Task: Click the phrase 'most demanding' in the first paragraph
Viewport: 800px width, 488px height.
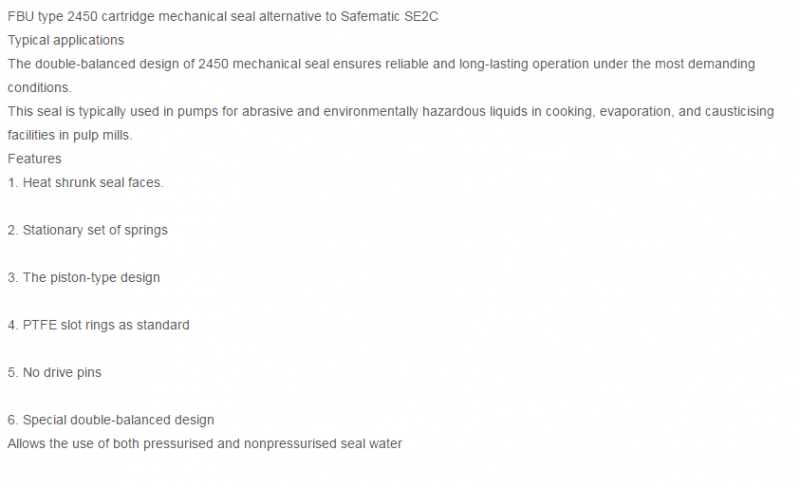Action: (x=705, y=64)
